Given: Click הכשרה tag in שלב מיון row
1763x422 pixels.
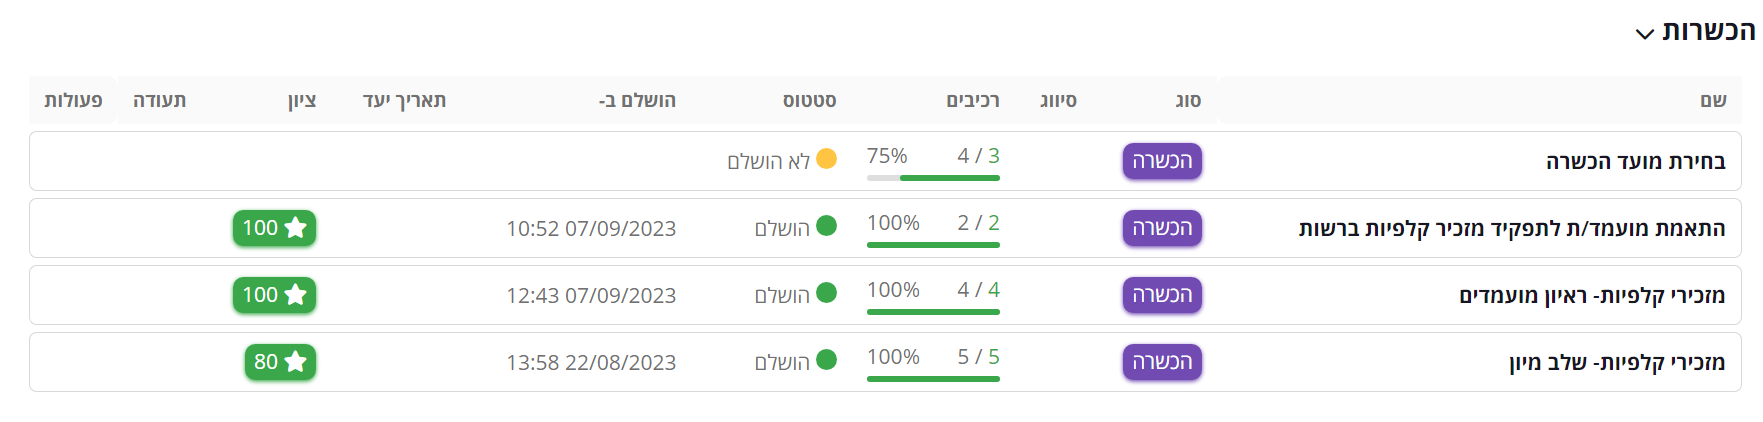Looking at the screenshot, I should 1162,362.
